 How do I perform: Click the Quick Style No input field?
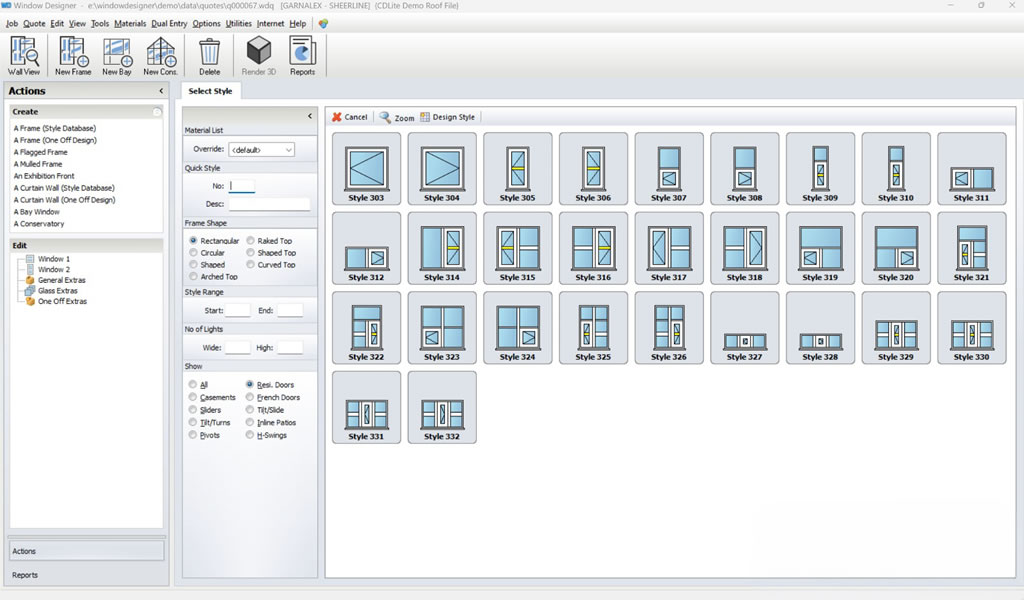[x=242, y=185]
